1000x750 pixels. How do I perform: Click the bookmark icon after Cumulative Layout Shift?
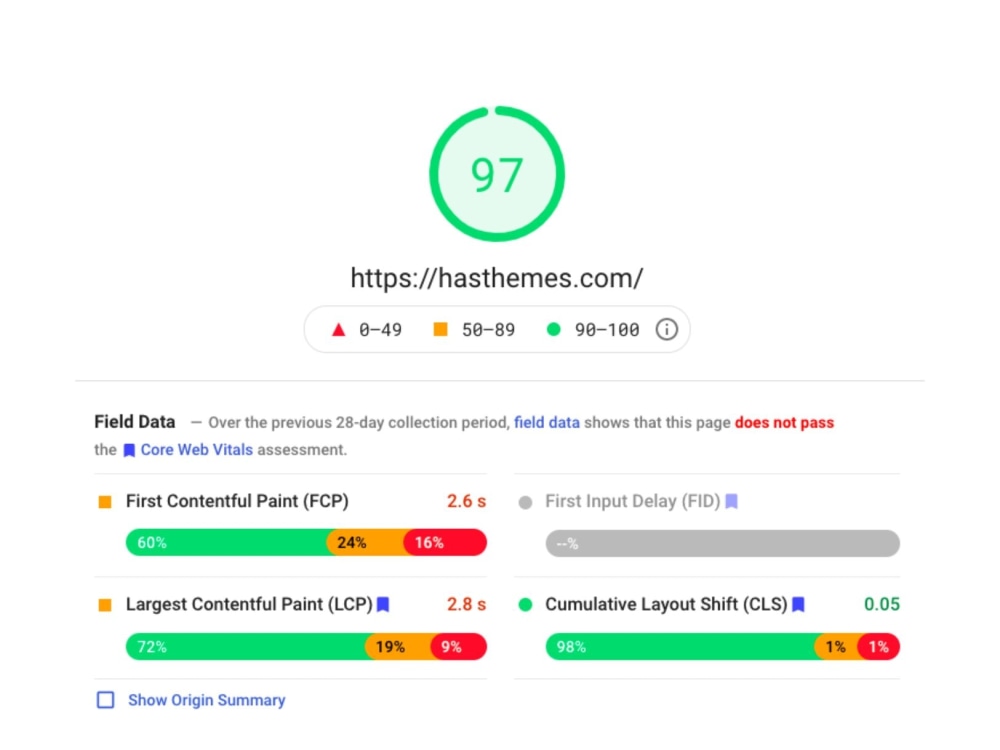(x=798, y=604)
